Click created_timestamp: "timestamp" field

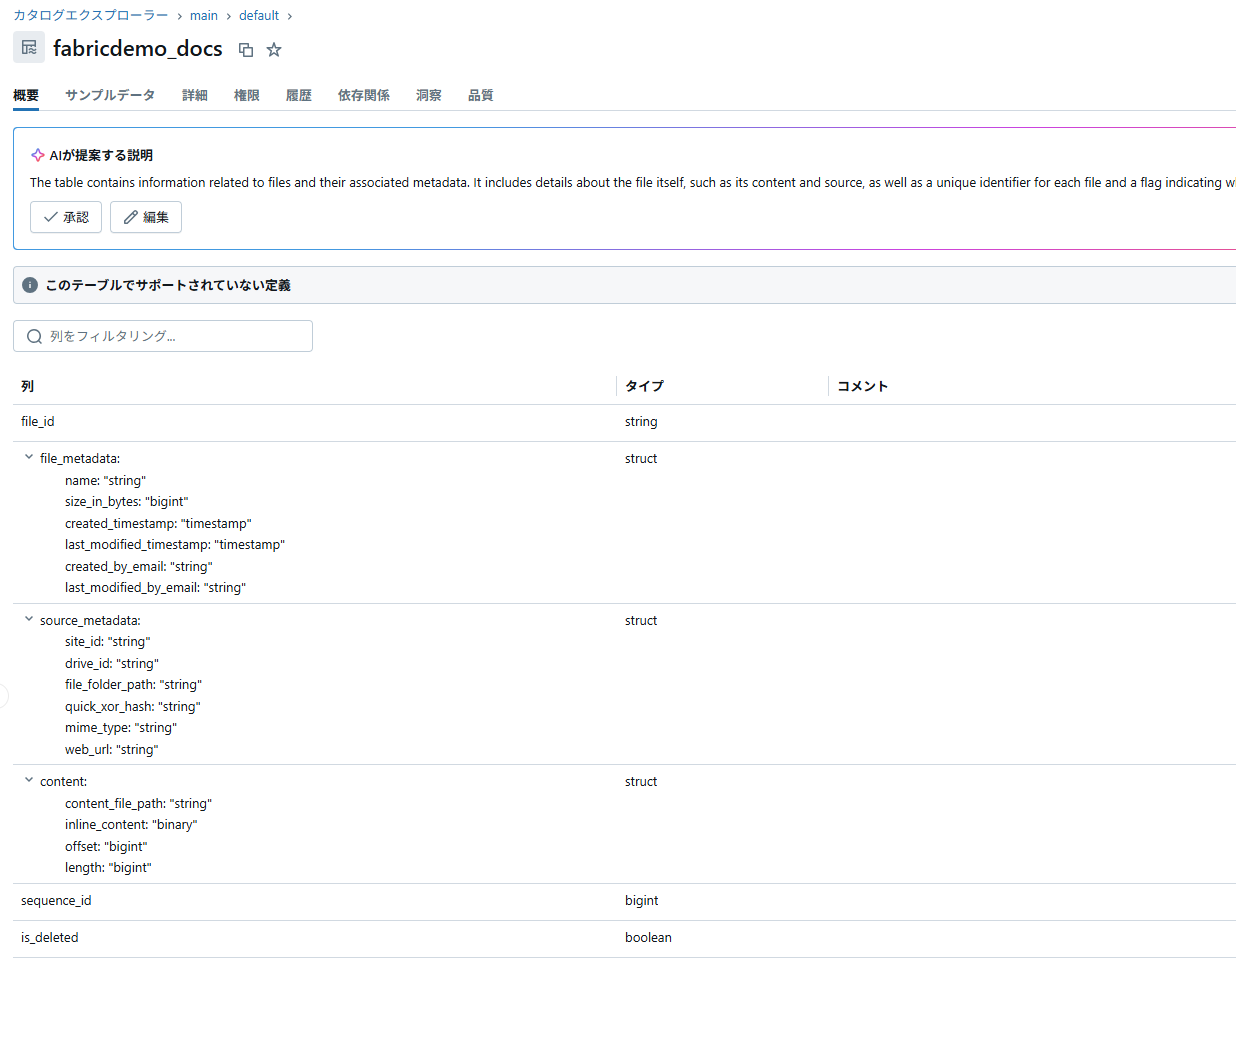[x=158, y=524]
